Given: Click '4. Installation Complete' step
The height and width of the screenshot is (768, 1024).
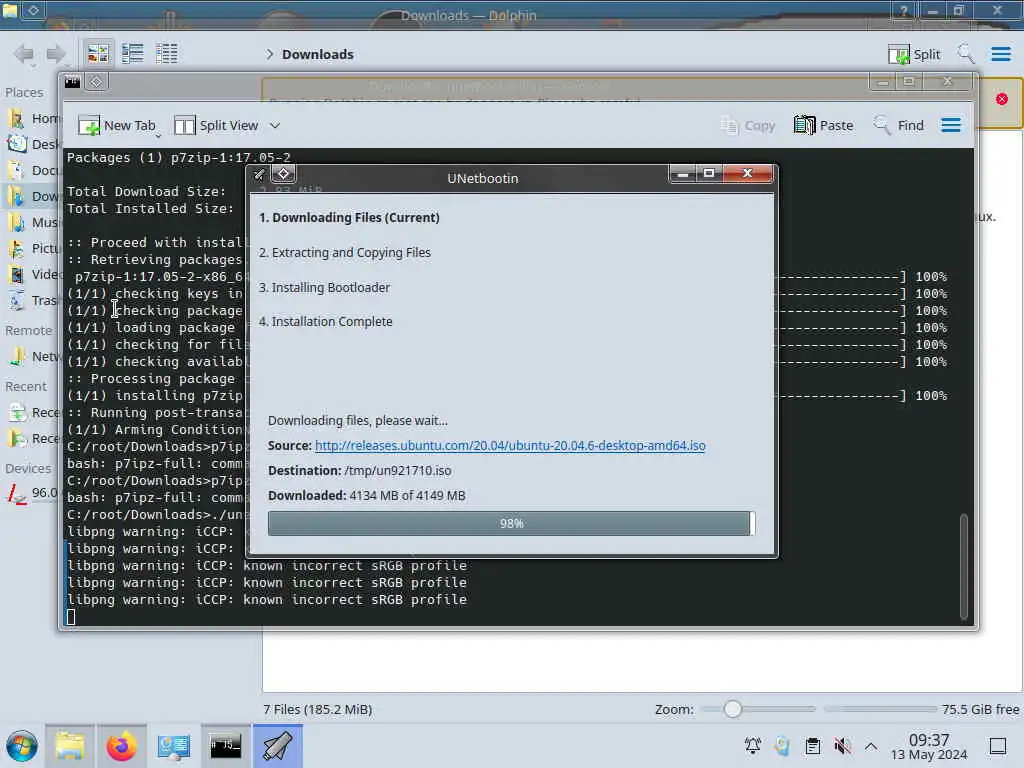Looking at the screenshot, I should 326,321.
